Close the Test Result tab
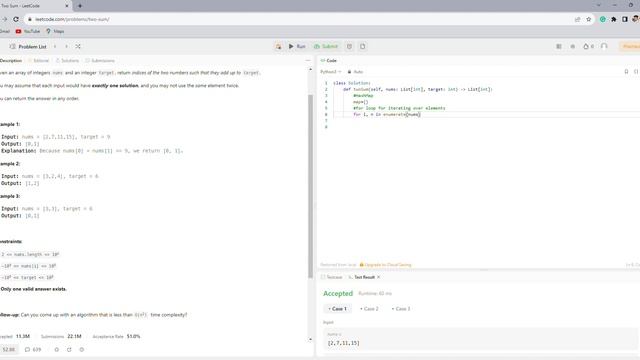This screenshot has width=640, height=360. point(379,277)
